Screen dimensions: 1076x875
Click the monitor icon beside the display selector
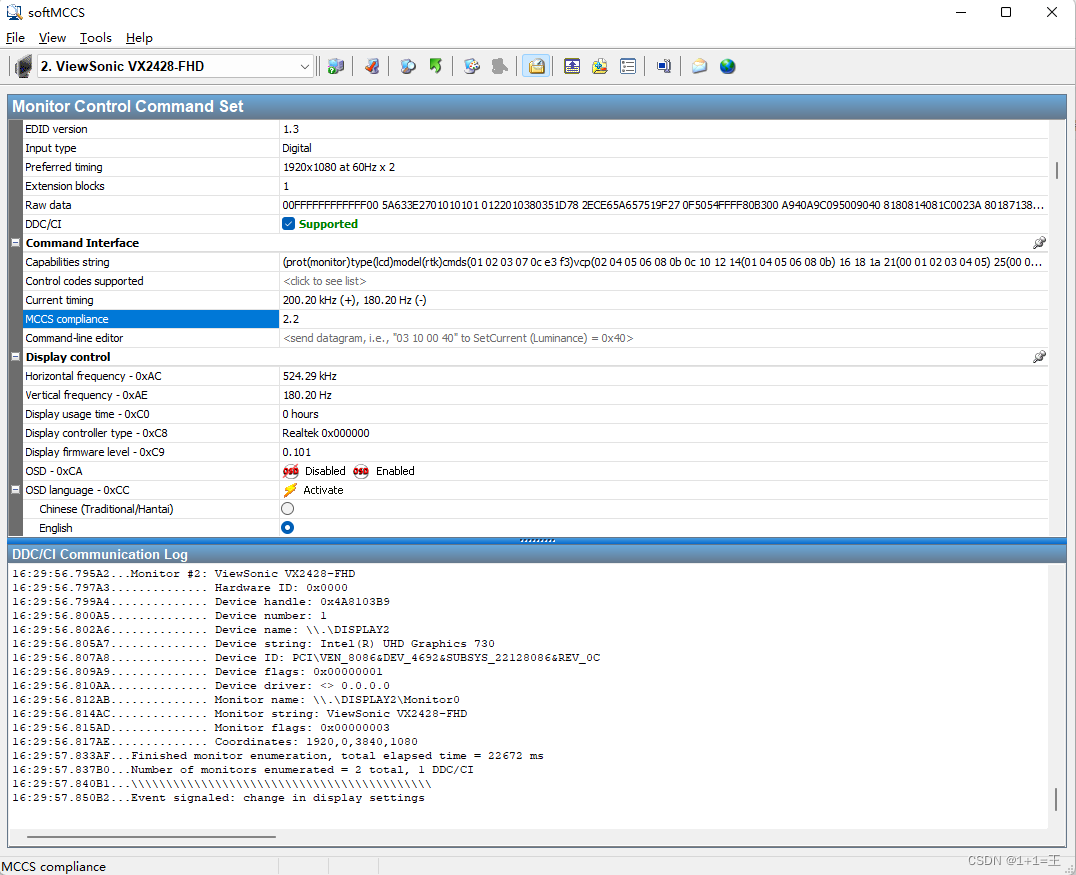(x=24, y=67)
